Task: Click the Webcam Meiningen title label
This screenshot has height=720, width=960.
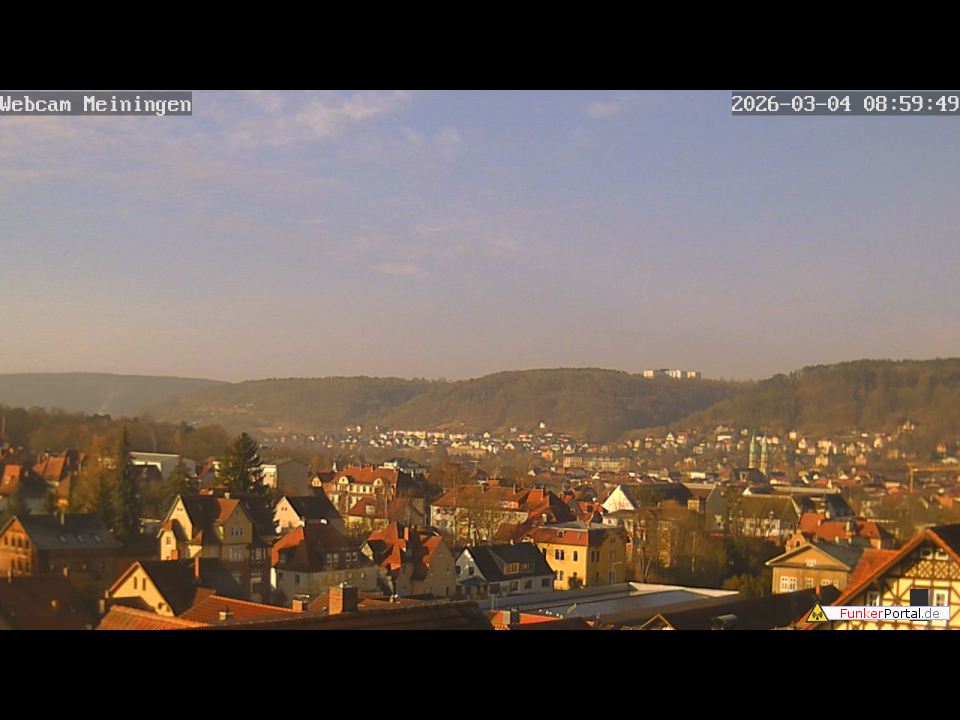Action: coord(95,104)
